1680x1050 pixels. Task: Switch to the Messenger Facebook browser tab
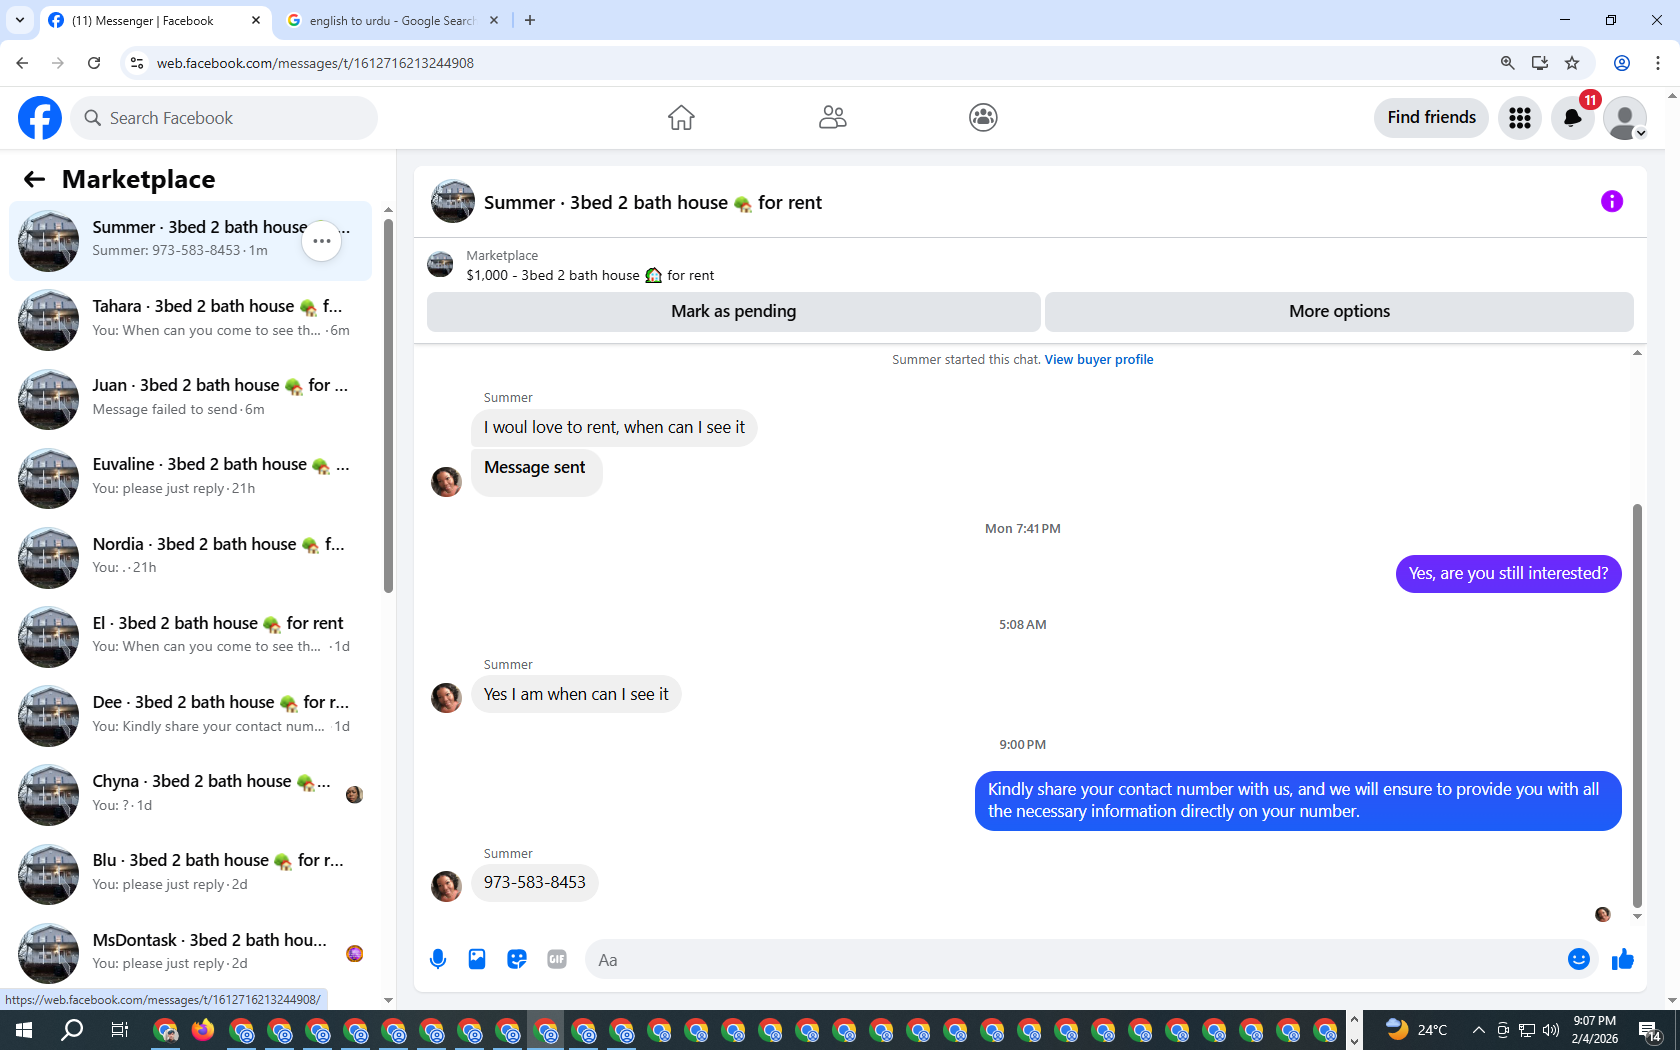pyautogui.click(x=155, y=20)
